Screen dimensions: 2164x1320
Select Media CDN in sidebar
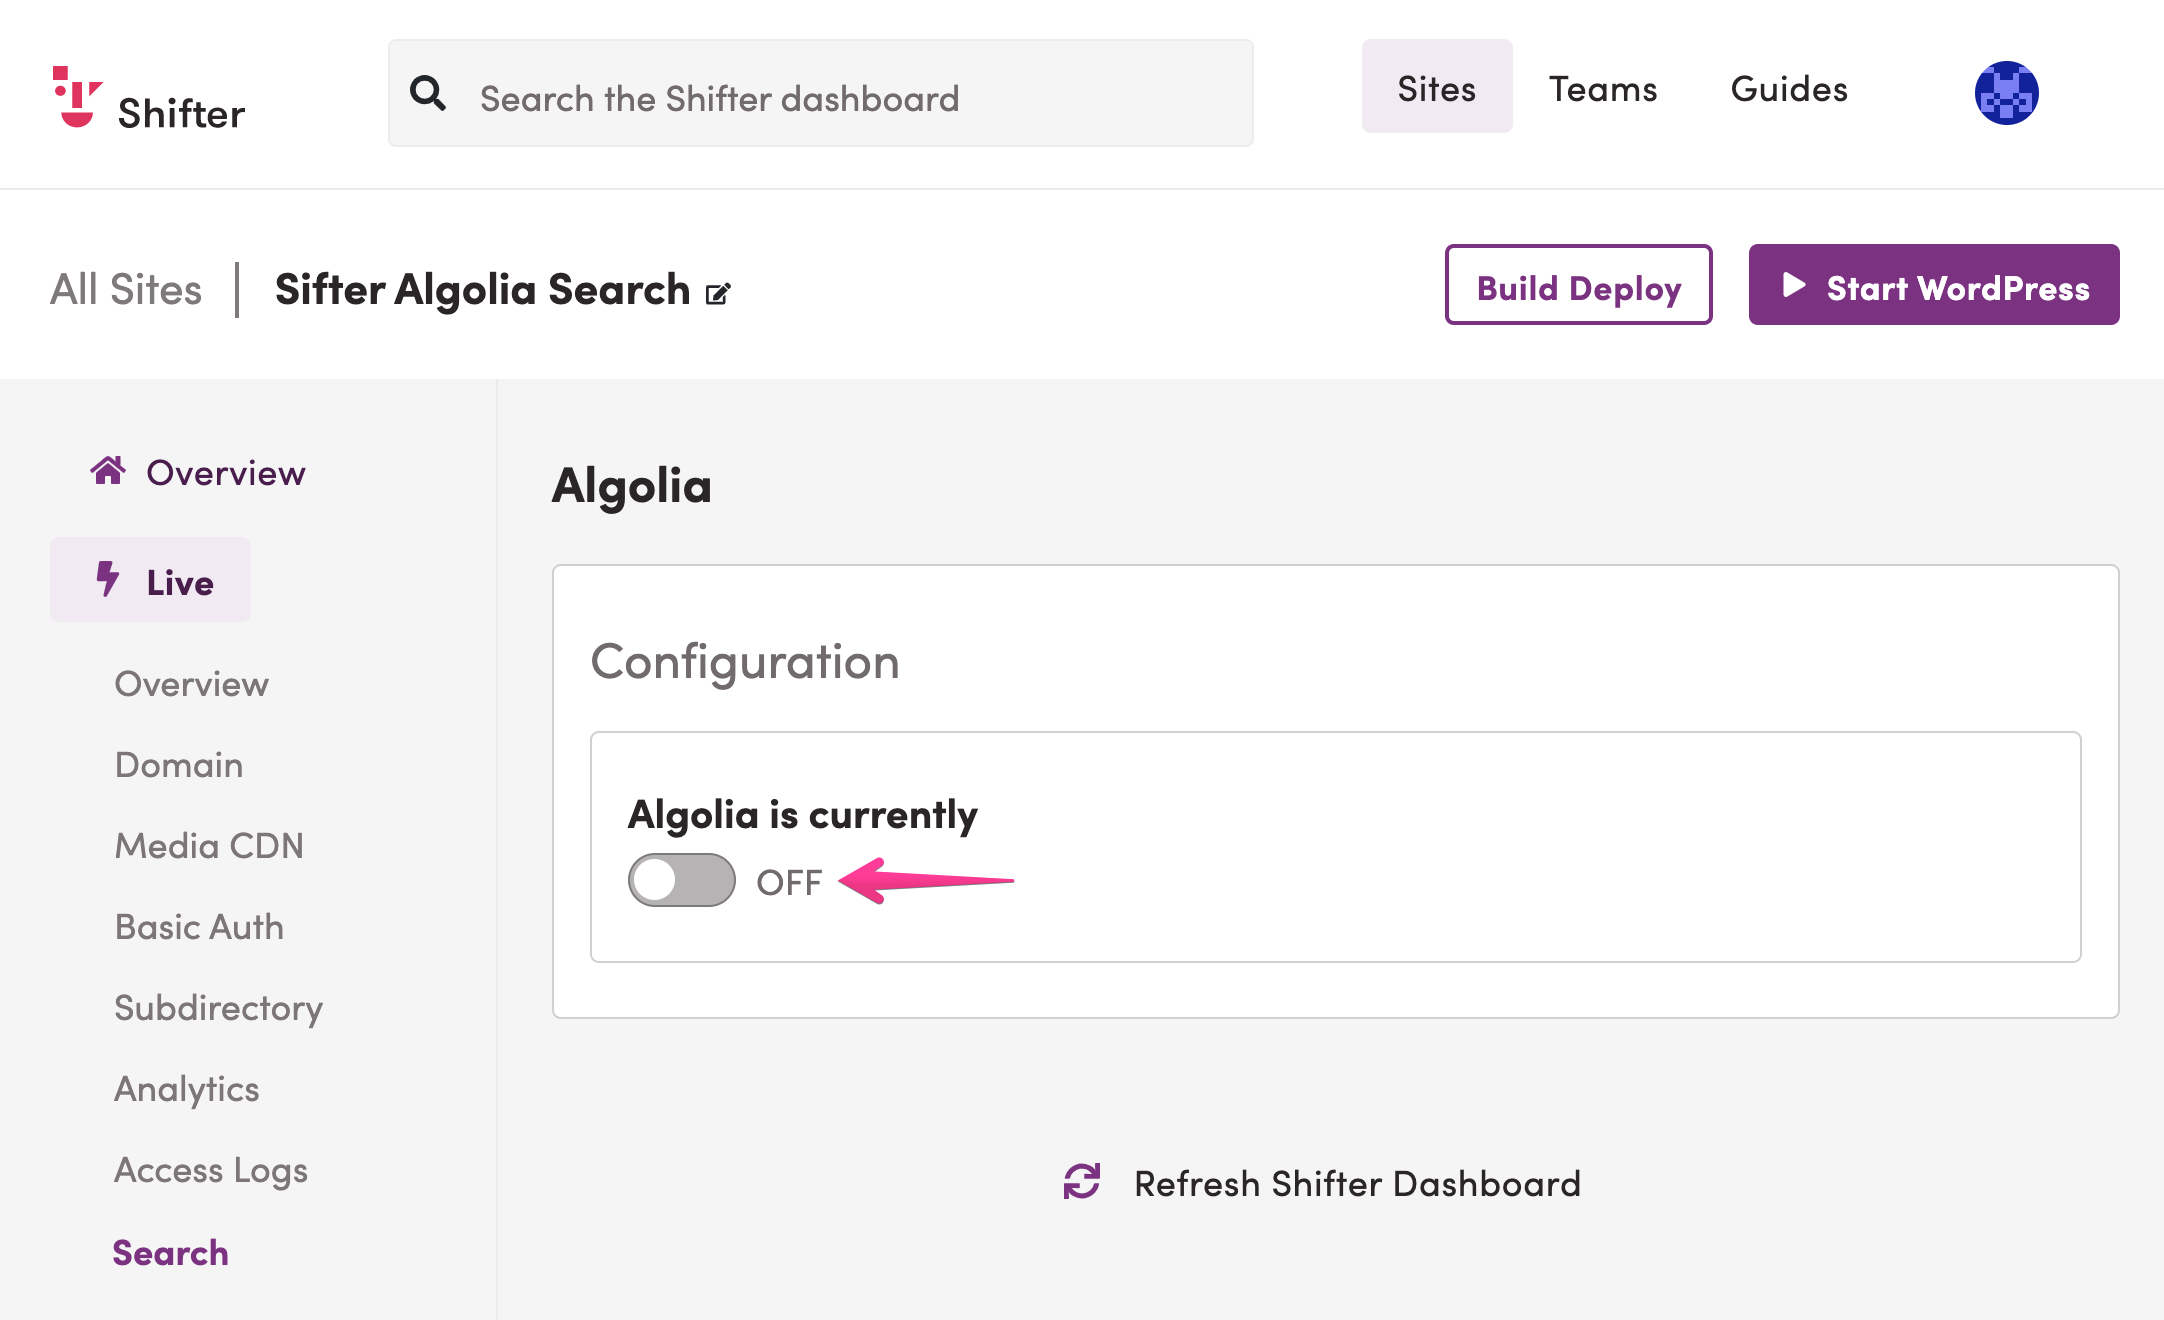pos(209,846)
